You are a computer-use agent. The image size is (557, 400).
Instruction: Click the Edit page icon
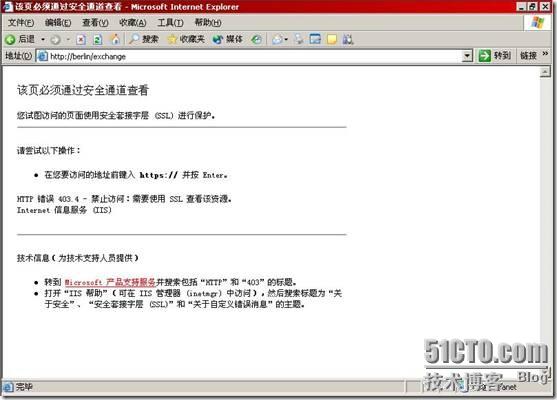(315, 39)
